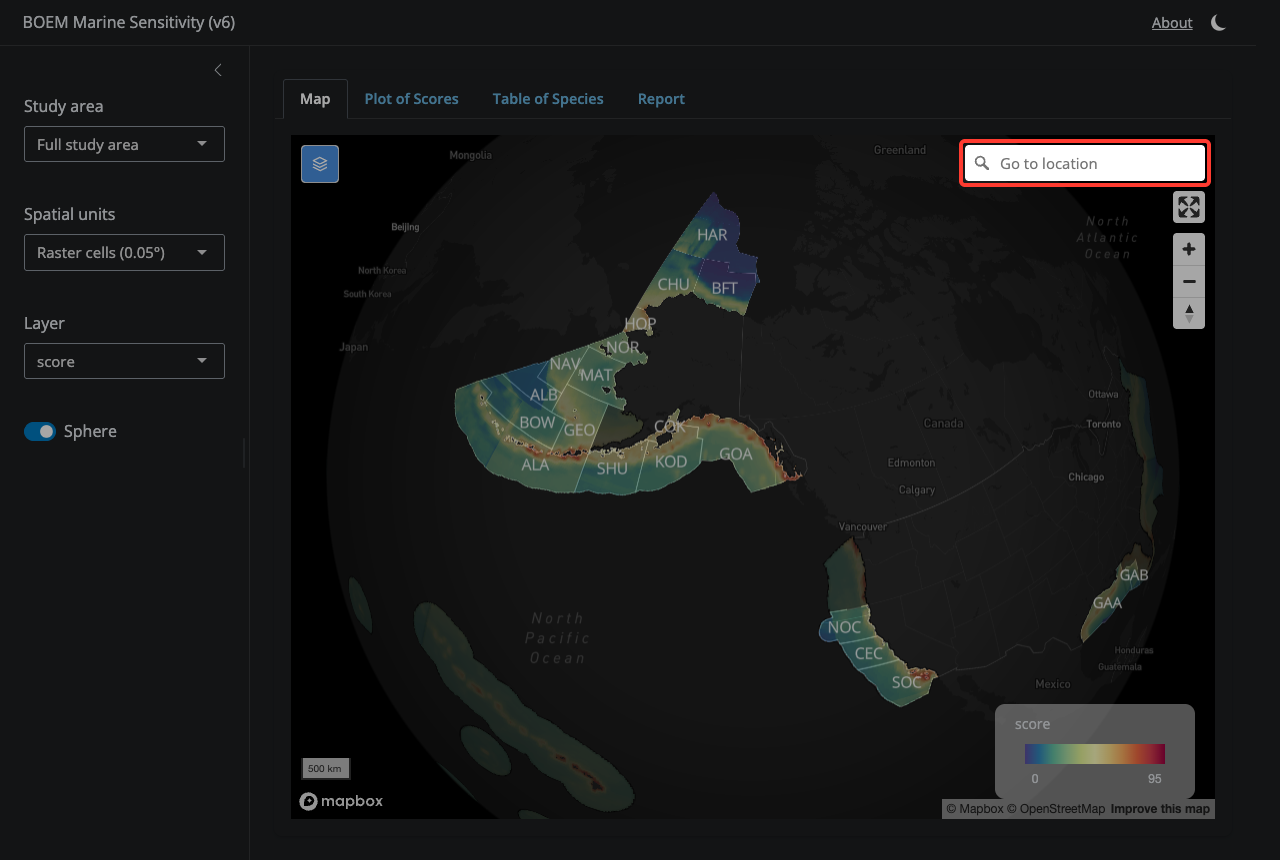Switch to the Map tab
This screenshot has height=860, width=1280.
click(x=315, y=99)
